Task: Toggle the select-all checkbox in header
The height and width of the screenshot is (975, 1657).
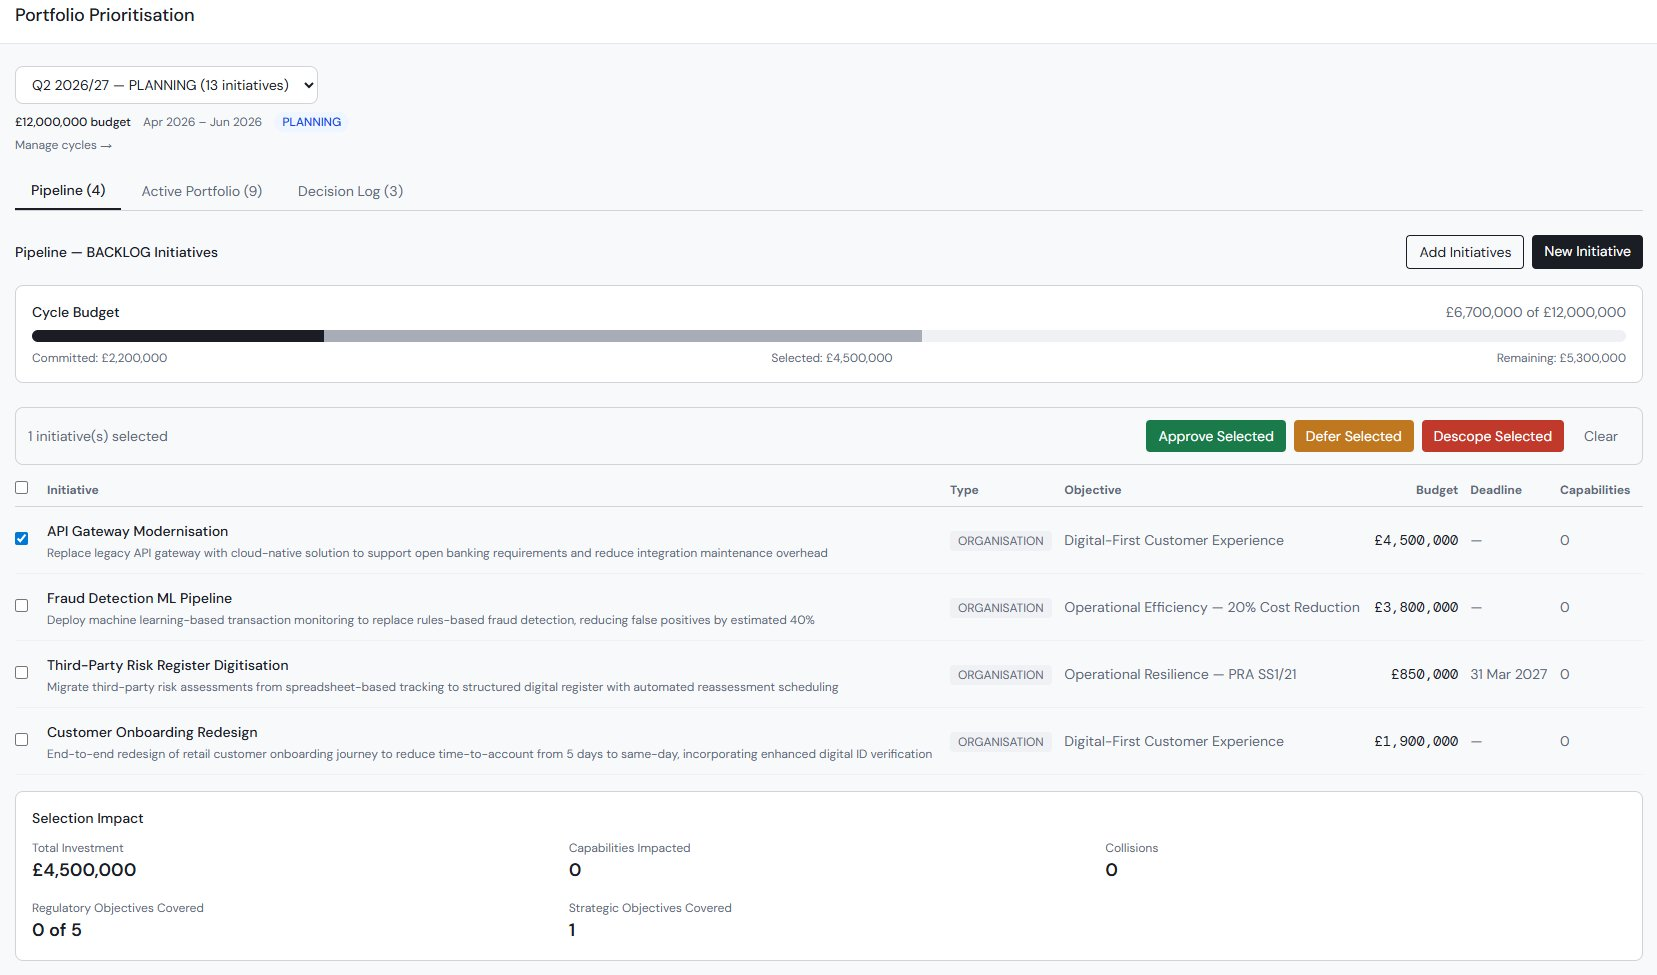Action: (22, 487)
